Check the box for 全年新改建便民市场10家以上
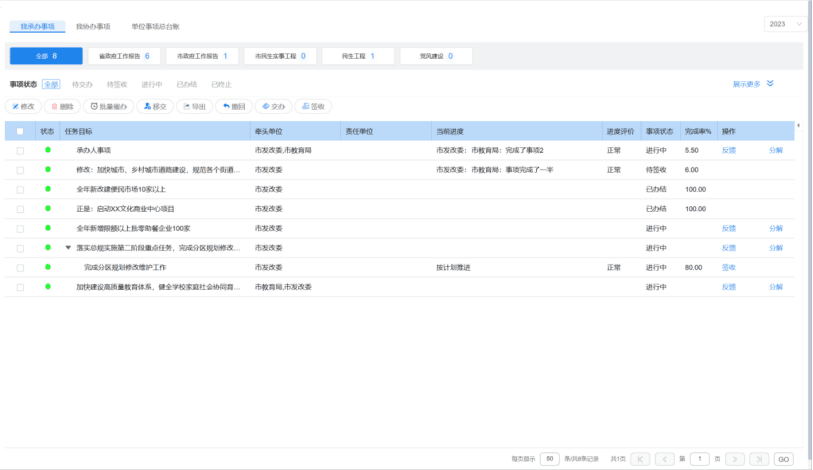The width and height of the screenshot is (813, 470). click(20, 190)
